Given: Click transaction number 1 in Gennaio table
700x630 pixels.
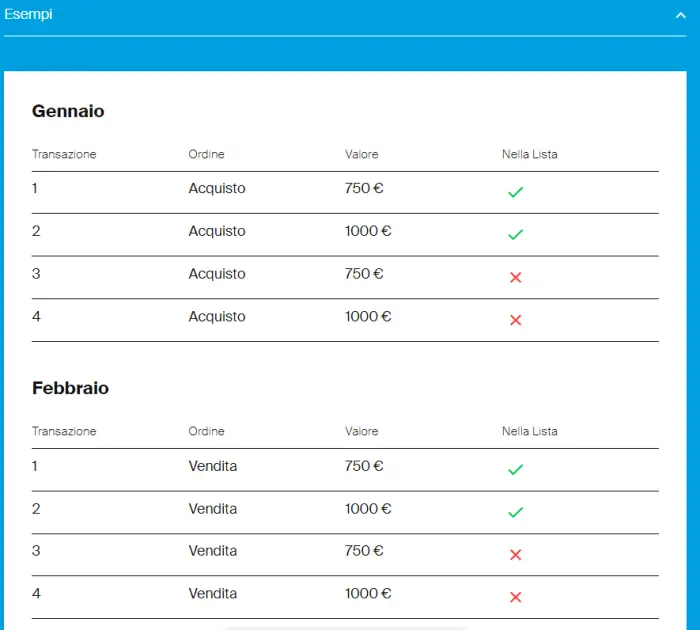Looking at the screenshot, I should 34,188.
